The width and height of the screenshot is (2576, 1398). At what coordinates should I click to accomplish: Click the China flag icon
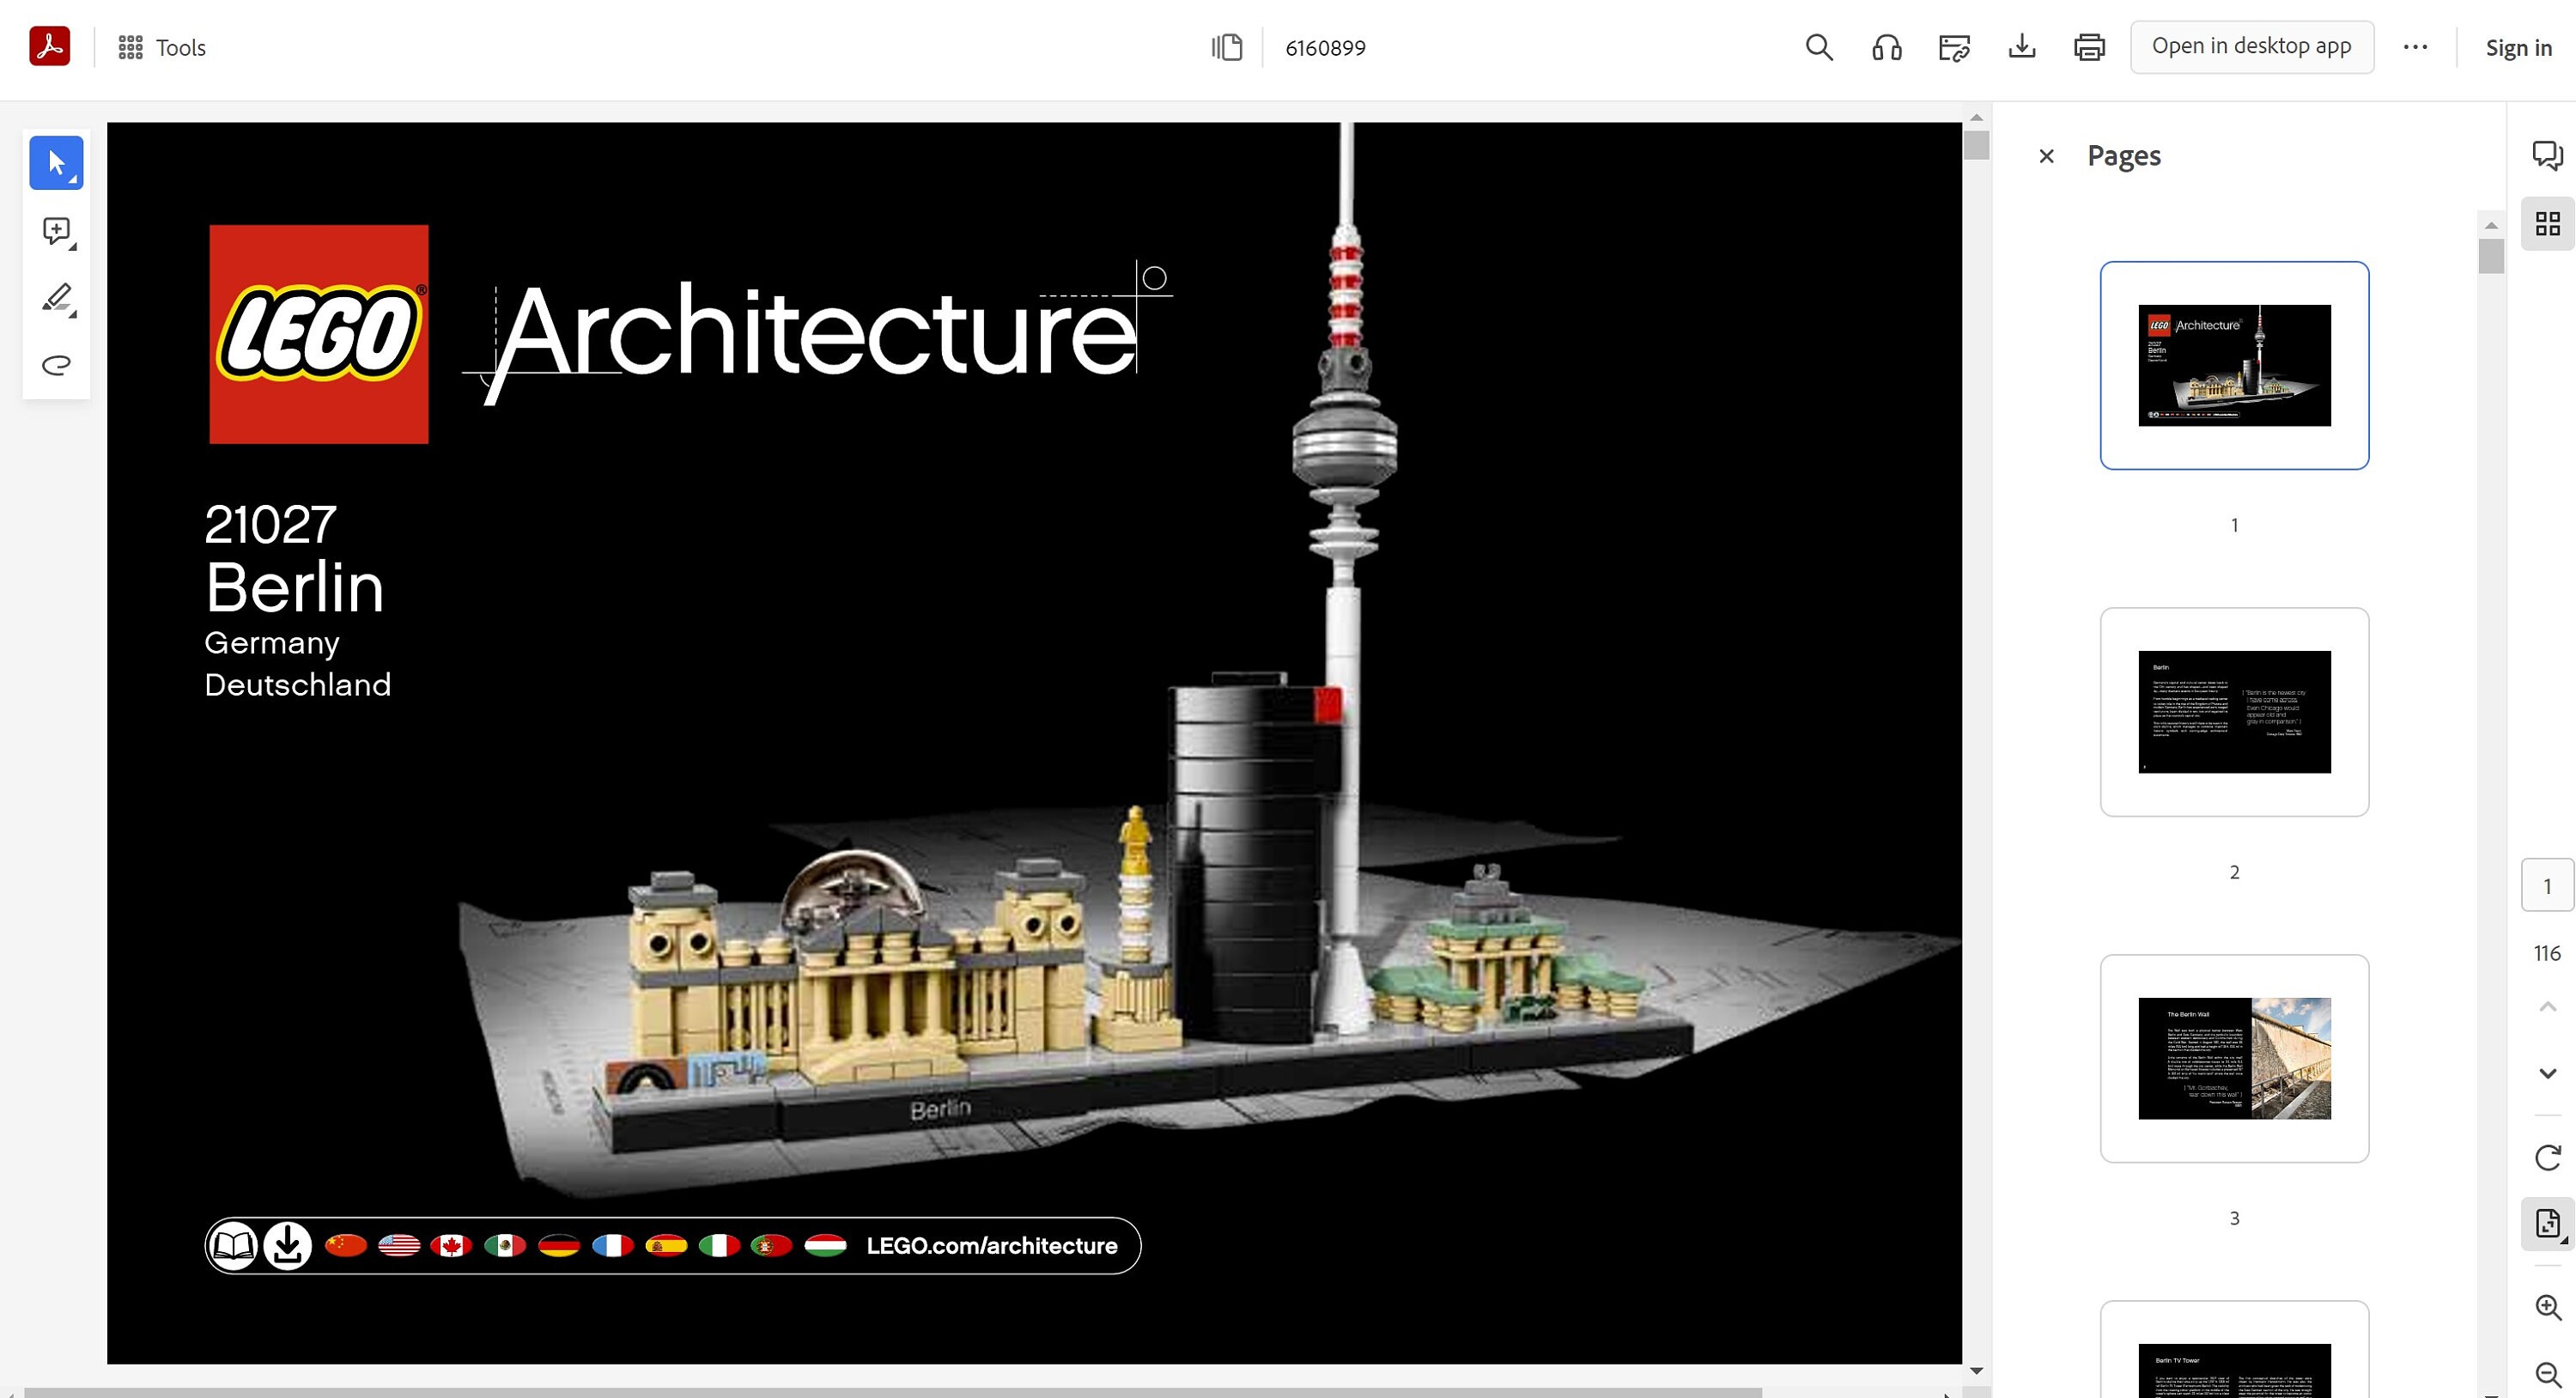pos(346,1246)
